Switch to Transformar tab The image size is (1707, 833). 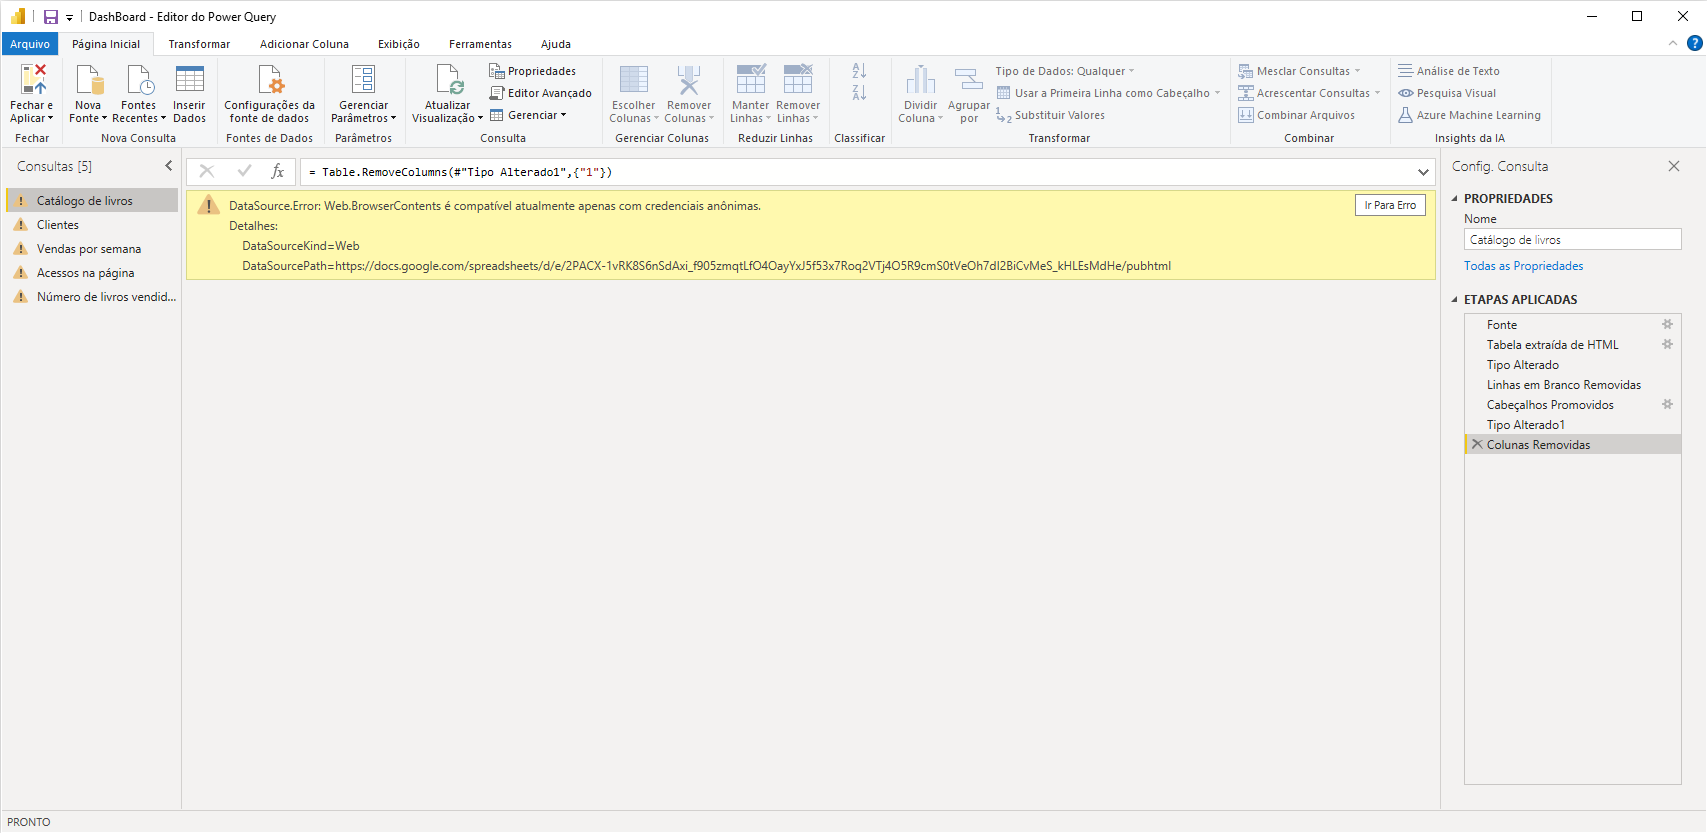coord(199,44)
